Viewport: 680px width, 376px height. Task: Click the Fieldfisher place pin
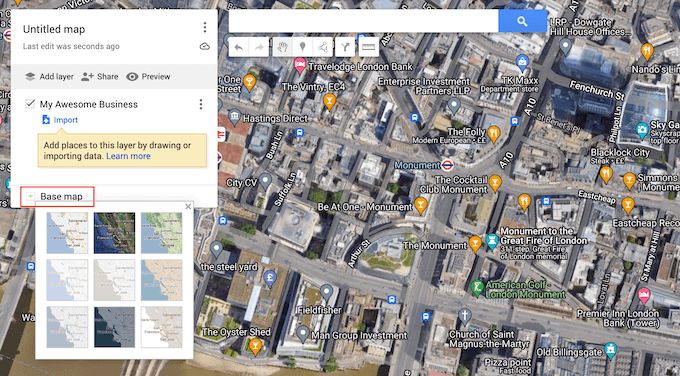tap(327, 292)
